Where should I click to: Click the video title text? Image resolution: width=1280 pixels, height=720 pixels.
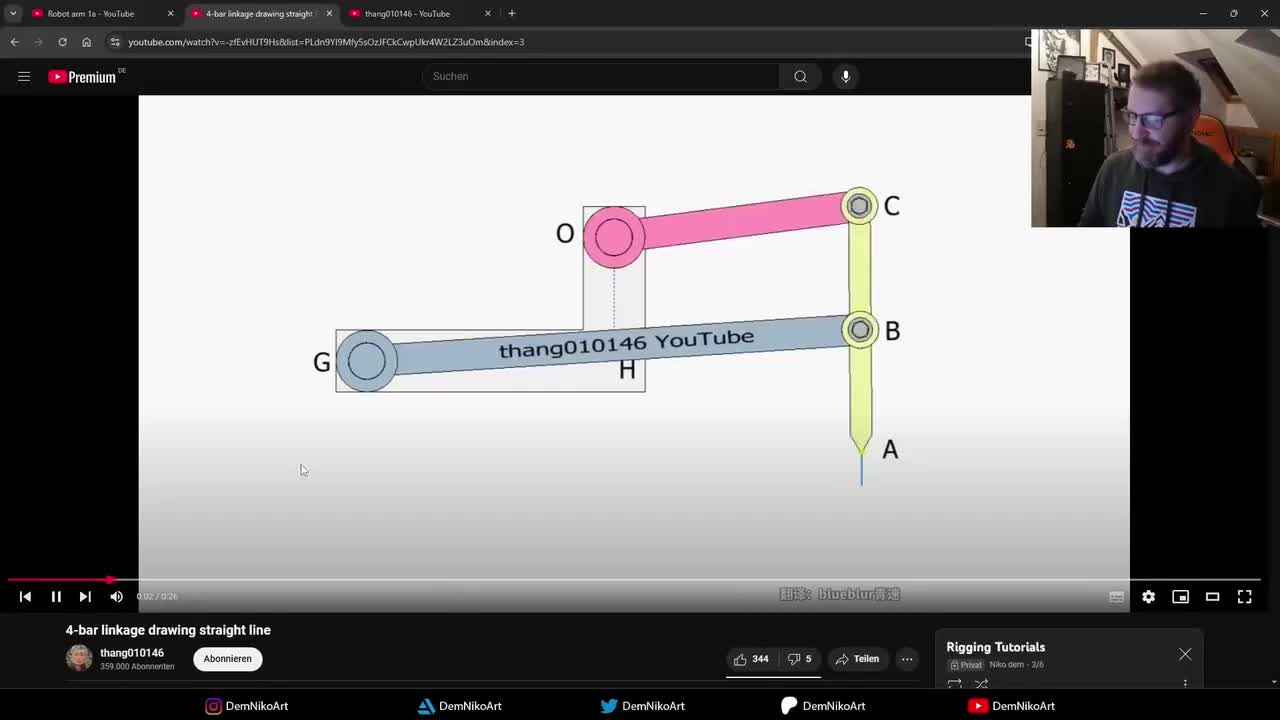point(168,630)
